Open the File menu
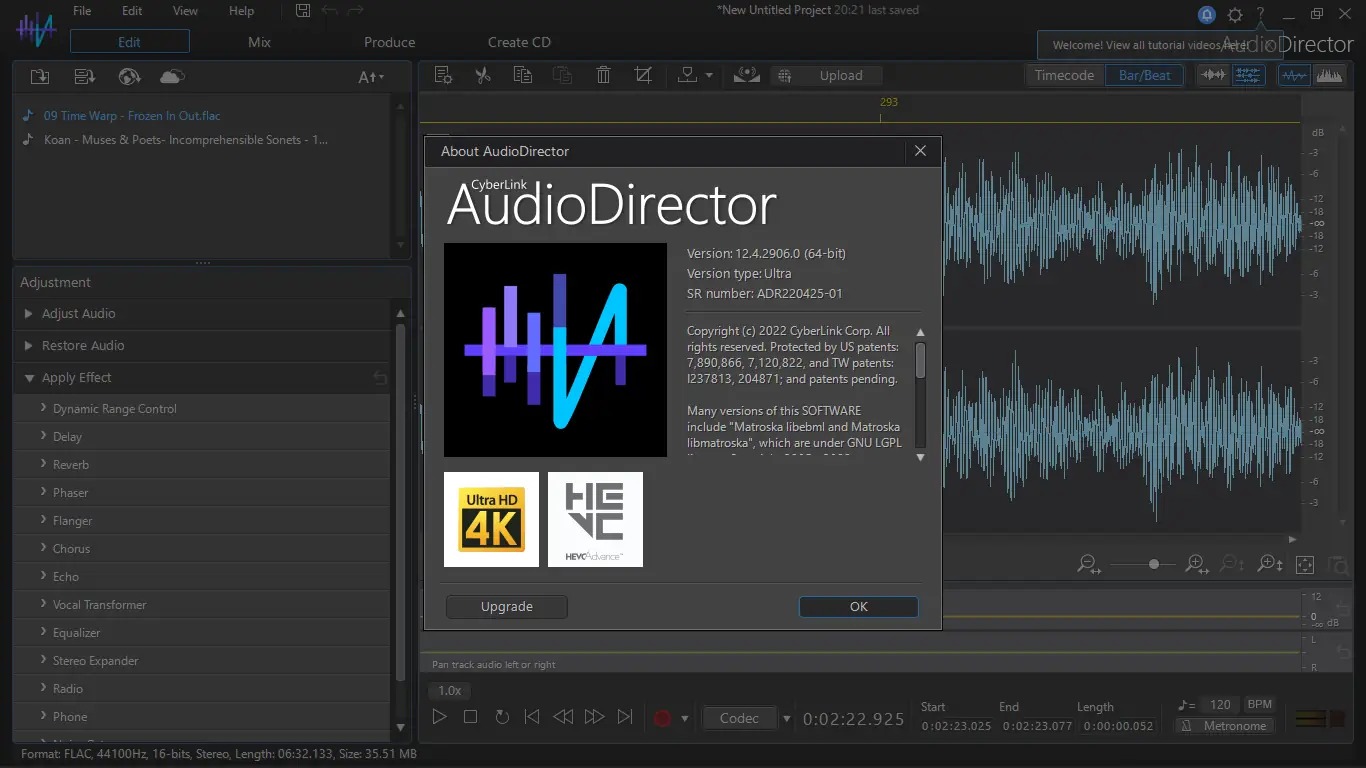This screenshot has width=1366, height=768. click(x=82, y=11)
